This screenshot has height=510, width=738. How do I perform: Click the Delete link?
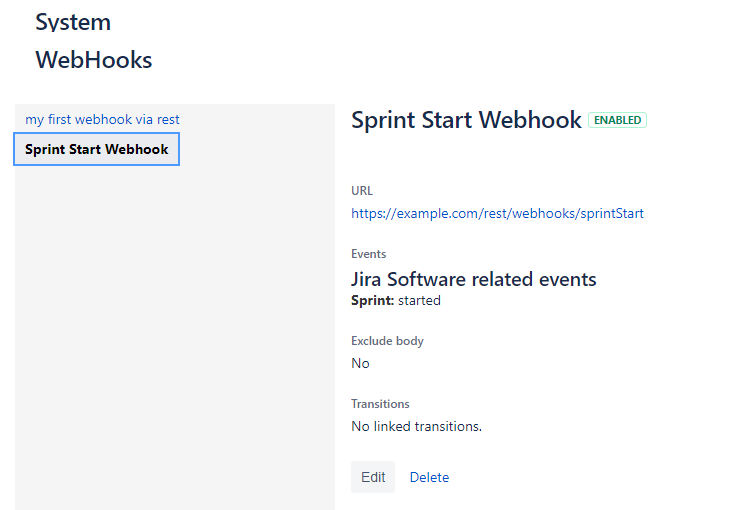pos(429,477)
